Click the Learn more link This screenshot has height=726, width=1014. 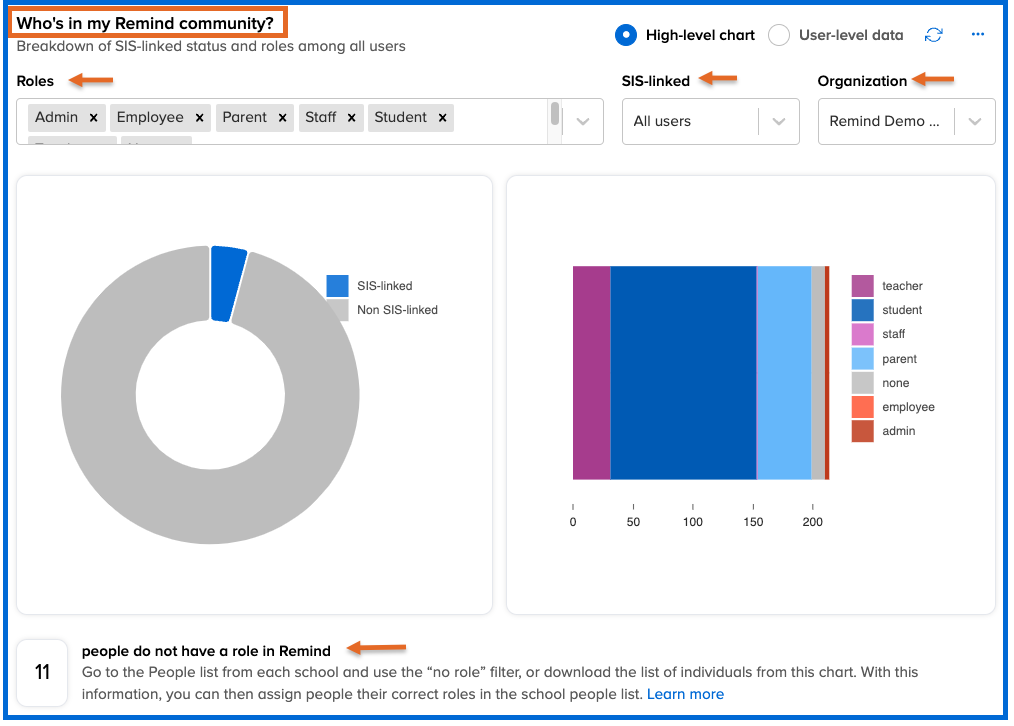[685, 694]
